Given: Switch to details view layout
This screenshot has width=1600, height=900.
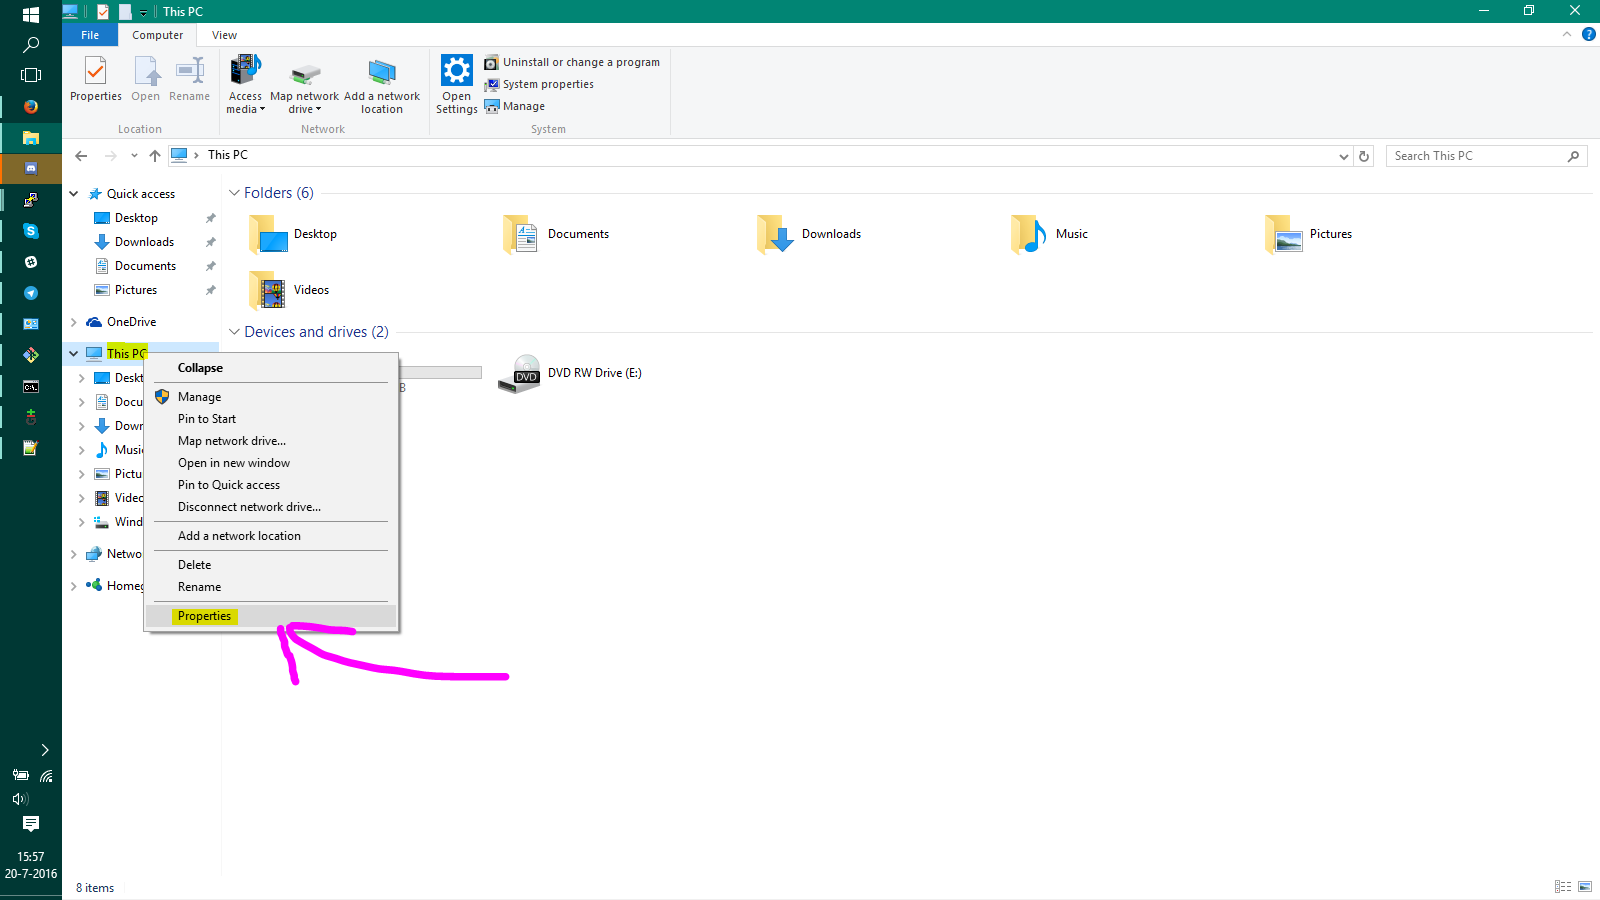Looking at the screenshot, I should pos(1563,887).
